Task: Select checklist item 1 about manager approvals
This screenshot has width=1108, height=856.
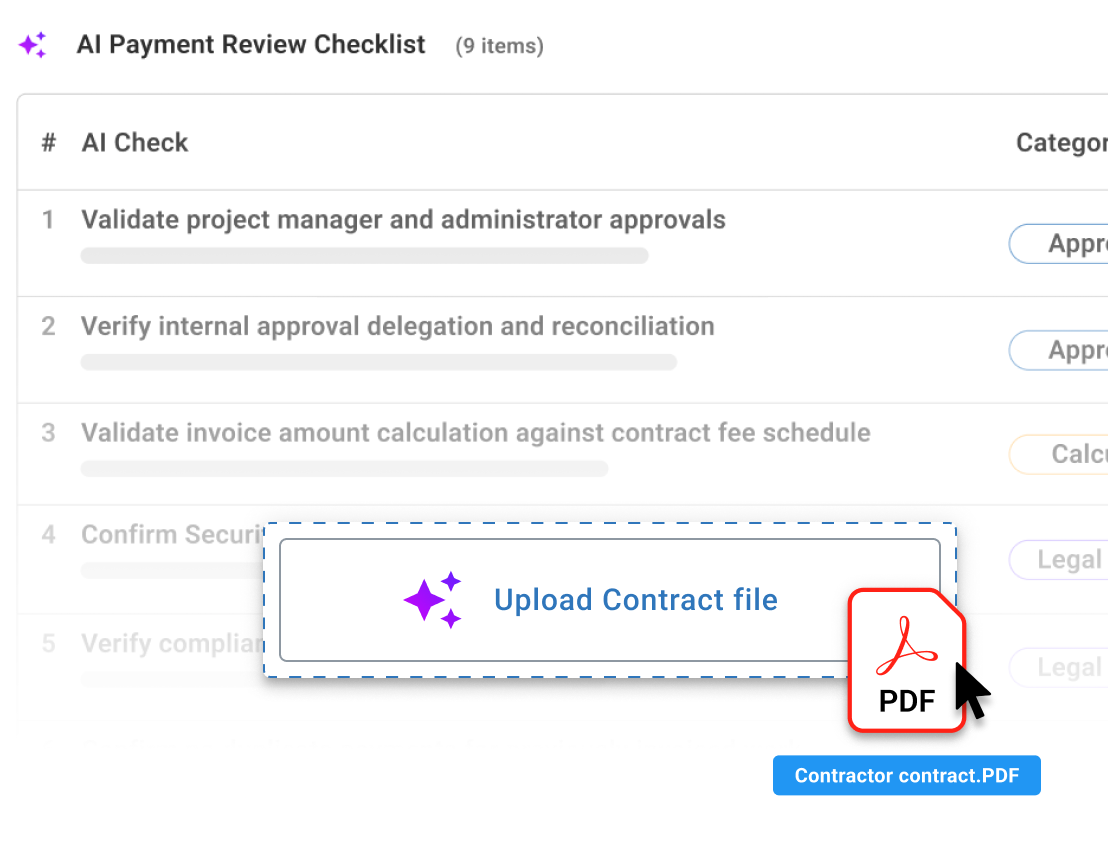Action: coord(404,219)
